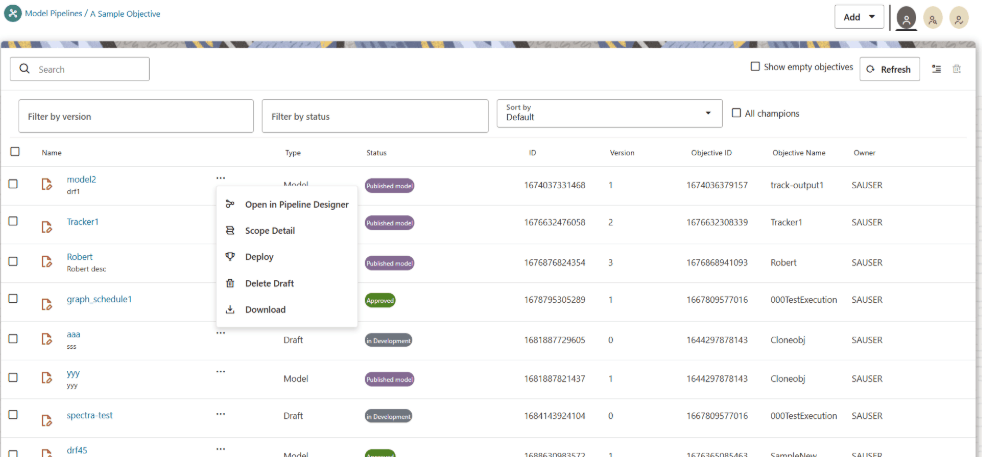Click the yyy row pipeline icon
Image resolution: width=982 pixels, height=460 pixels.
(x=46, y=377)
